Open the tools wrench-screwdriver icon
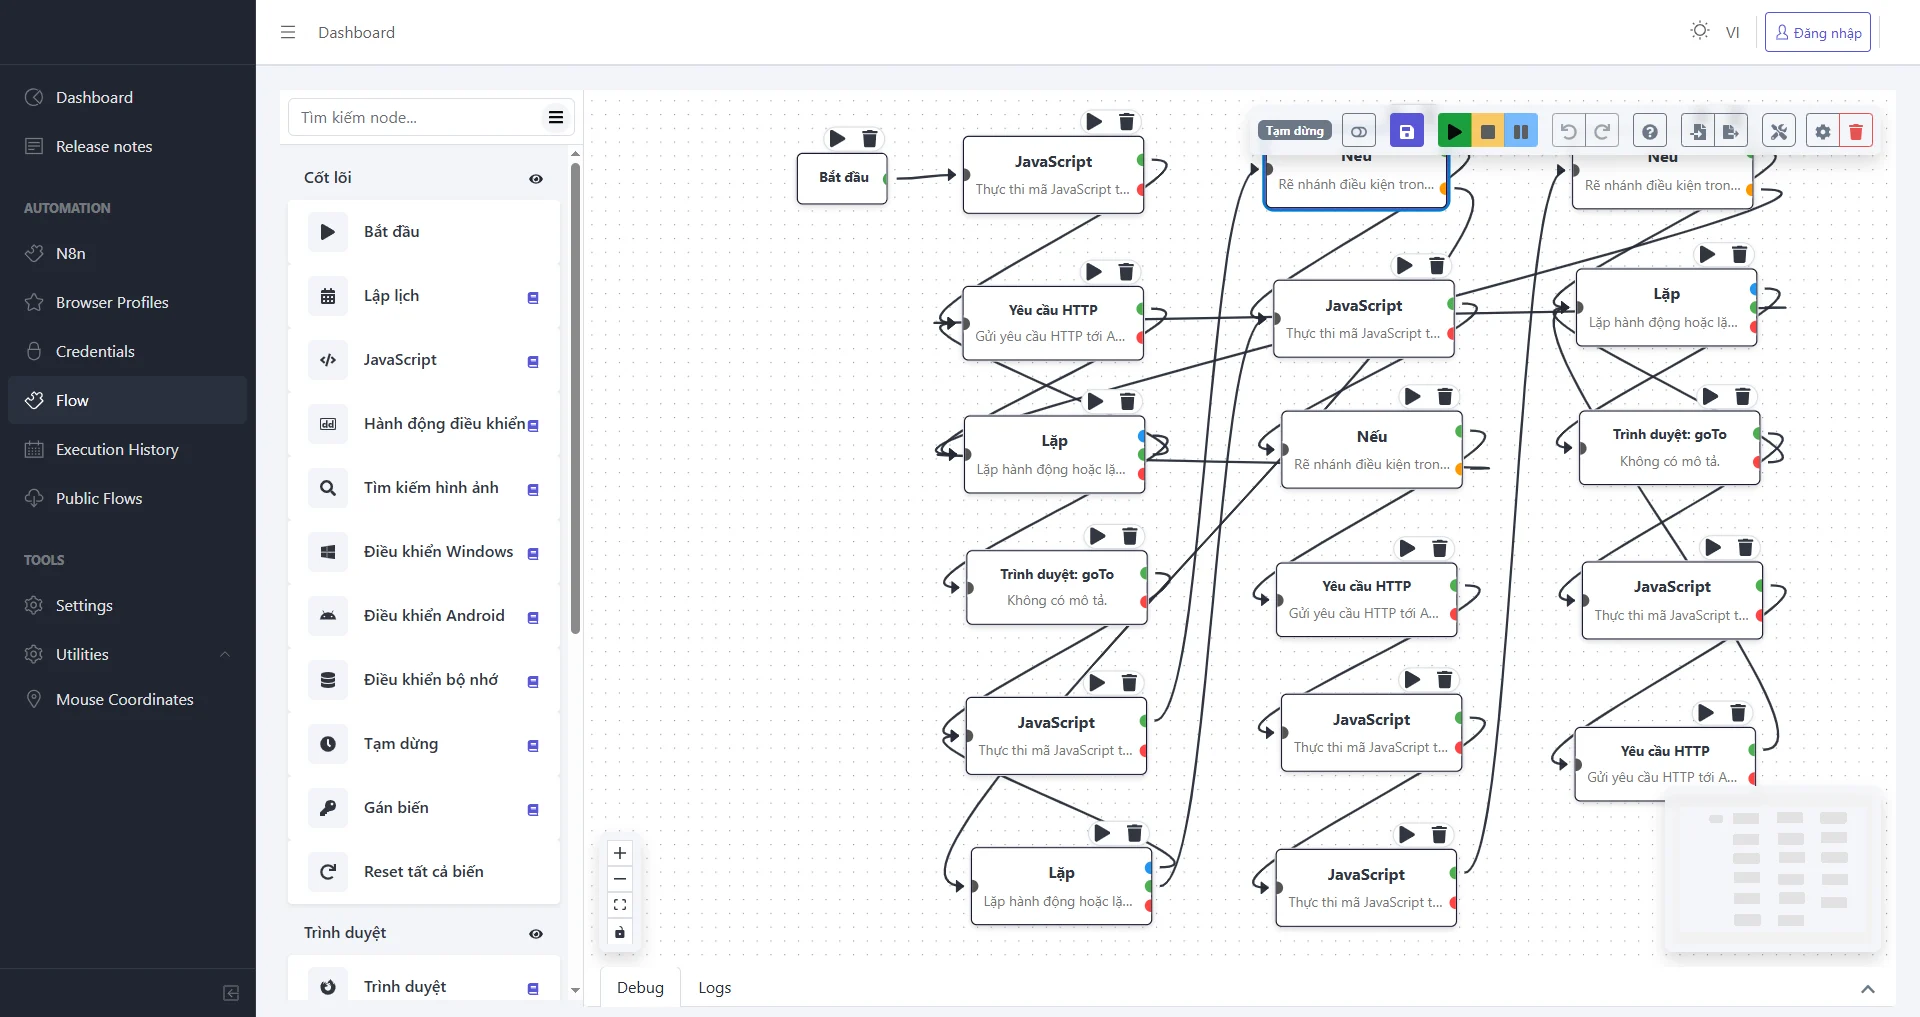Image resolution: width=1920 pixels, height=1017 pixels. coord(1779,131)
